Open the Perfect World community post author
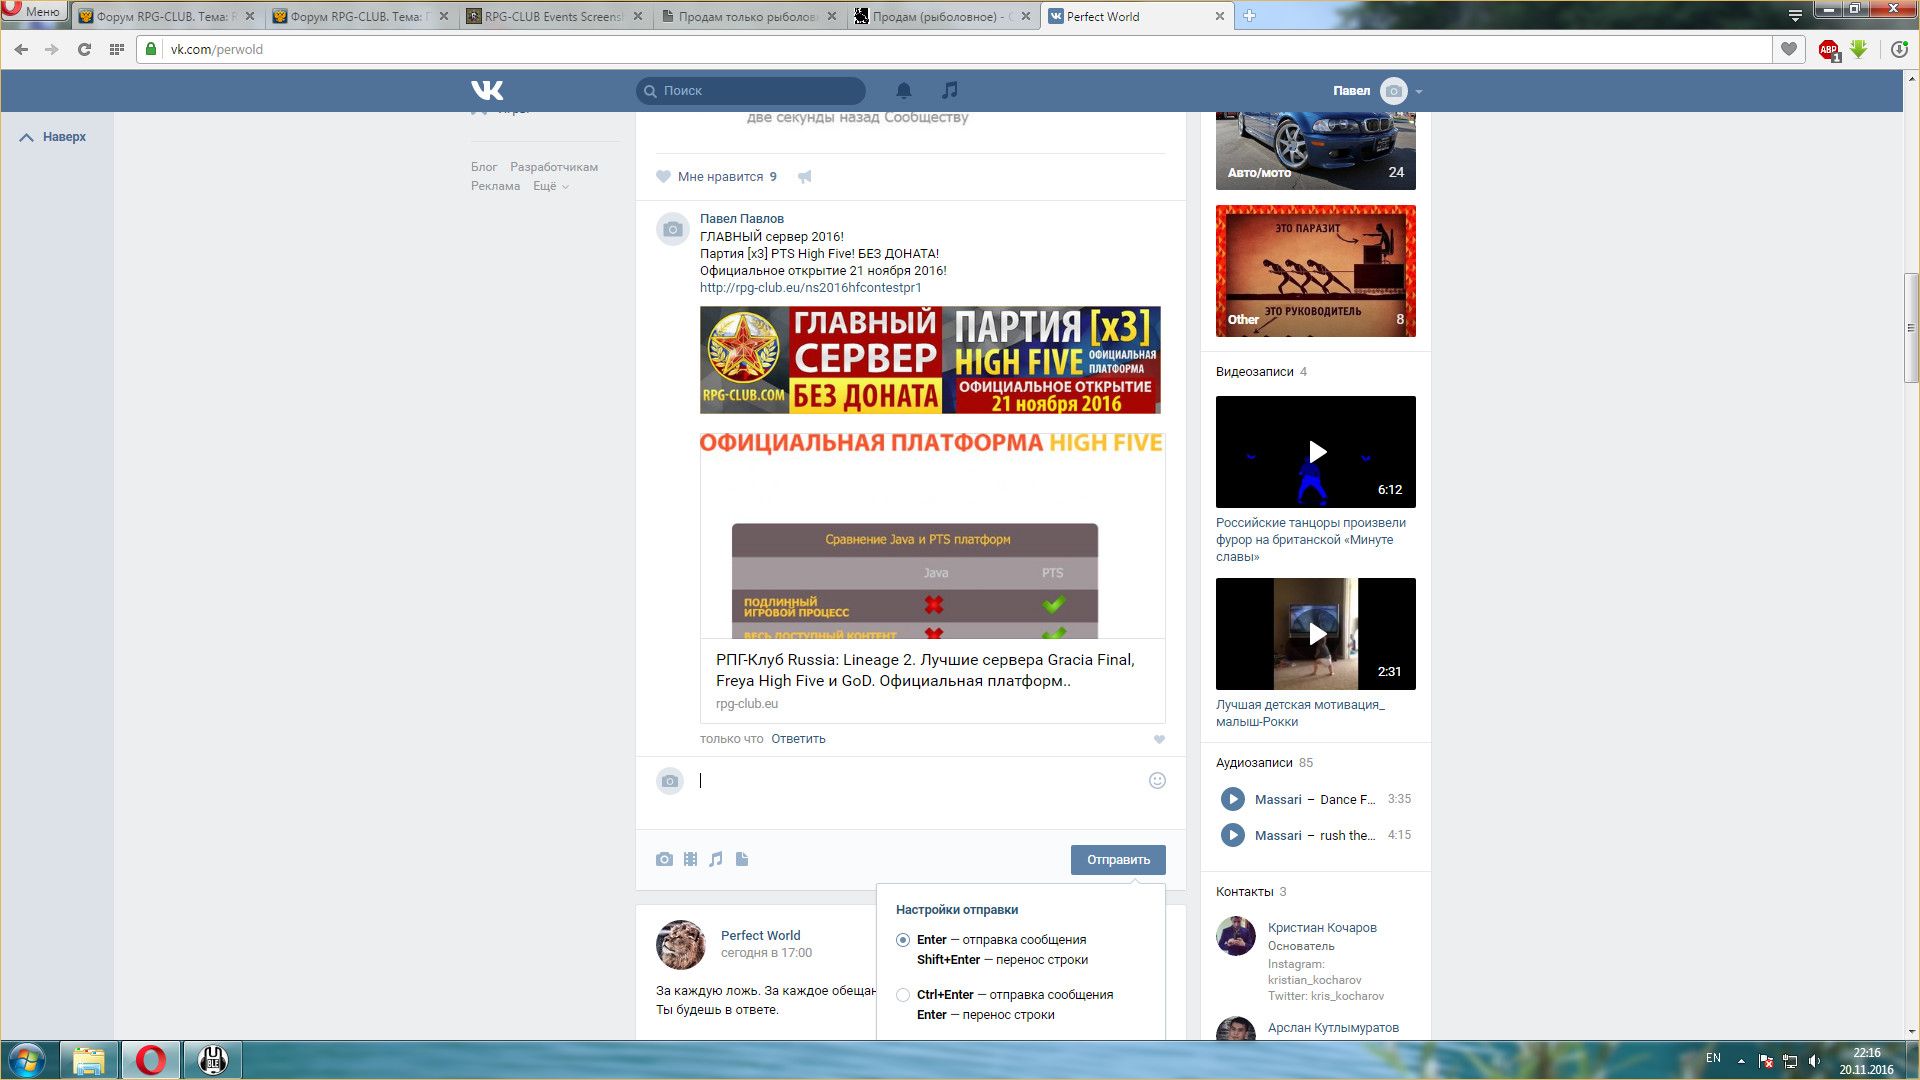The width and height of the screenshot is (1920, 1080). pos(760,936)
